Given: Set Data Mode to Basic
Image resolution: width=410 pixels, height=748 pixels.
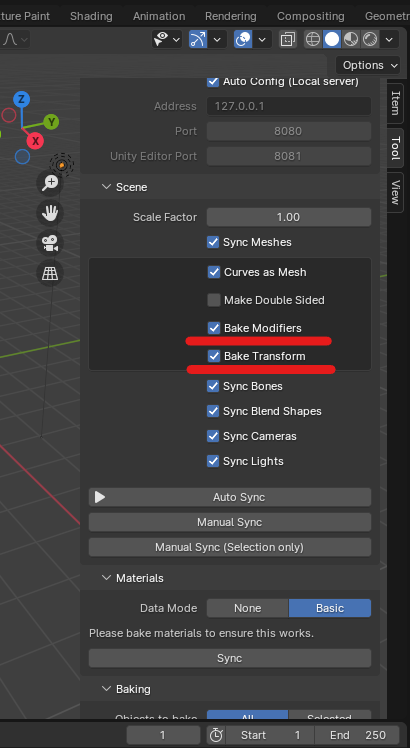Looking at the screenshot, I should click(x=330, y=608).
